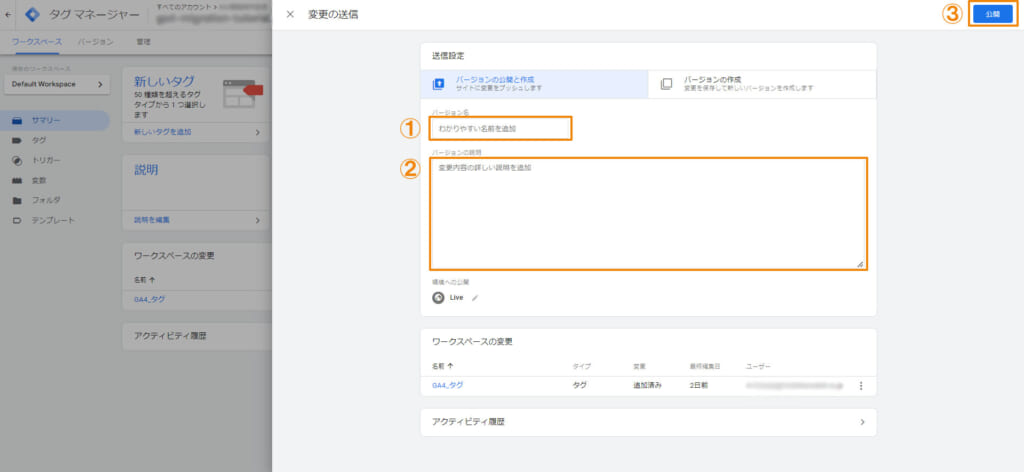Expand アクティビティ履歴 section in panel
This screenshot has width=1024, height=472.
pos(648,422)
